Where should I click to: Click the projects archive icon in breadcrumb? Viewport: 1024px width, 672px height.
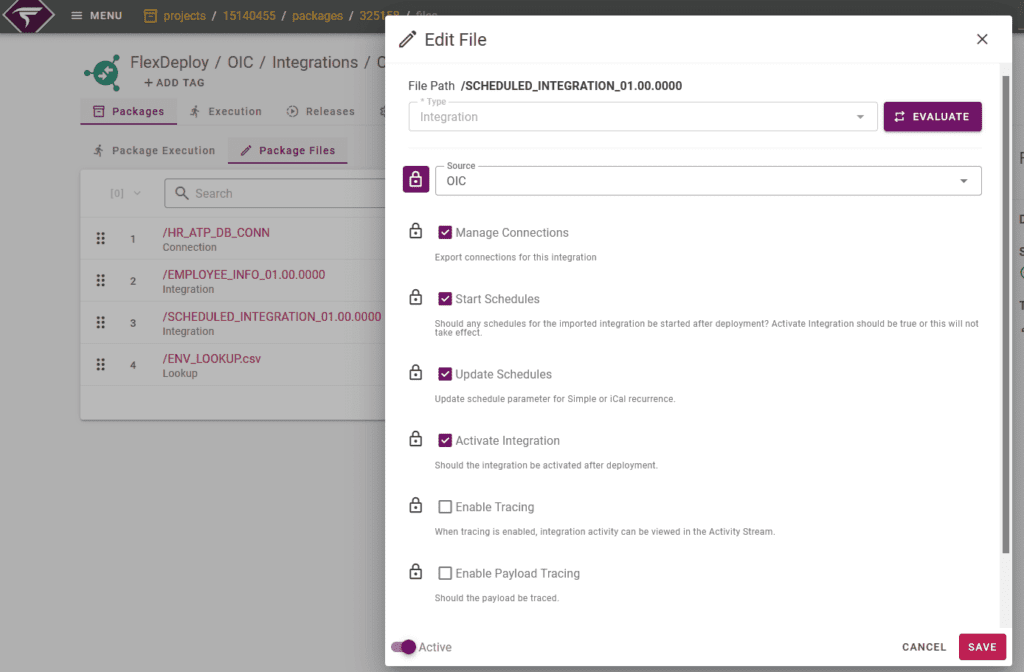(x=150, y=16)
